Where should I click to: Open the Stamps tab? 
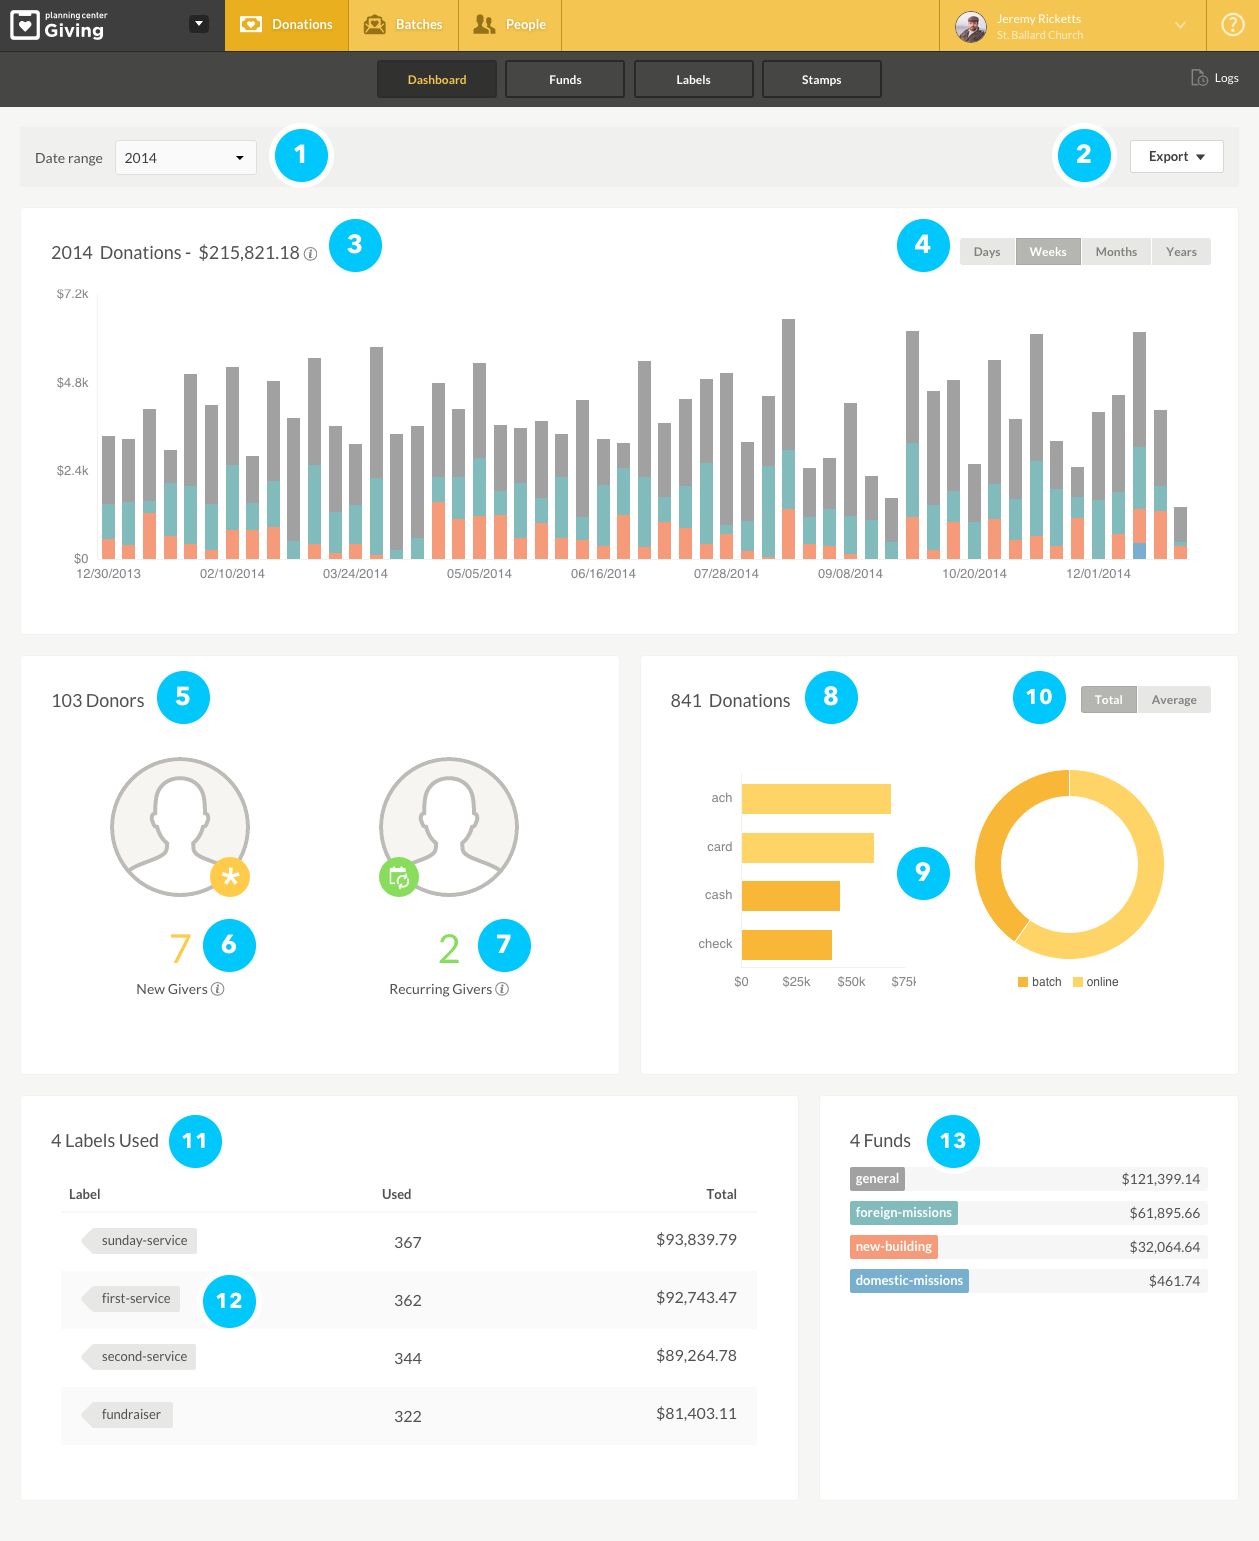(x=821, y=78)
